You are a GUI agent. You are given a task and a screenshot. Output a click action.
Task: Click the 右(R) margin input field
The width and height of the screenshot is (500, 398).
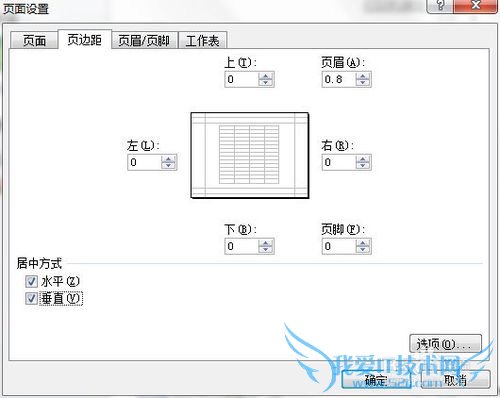coord(339,162)
